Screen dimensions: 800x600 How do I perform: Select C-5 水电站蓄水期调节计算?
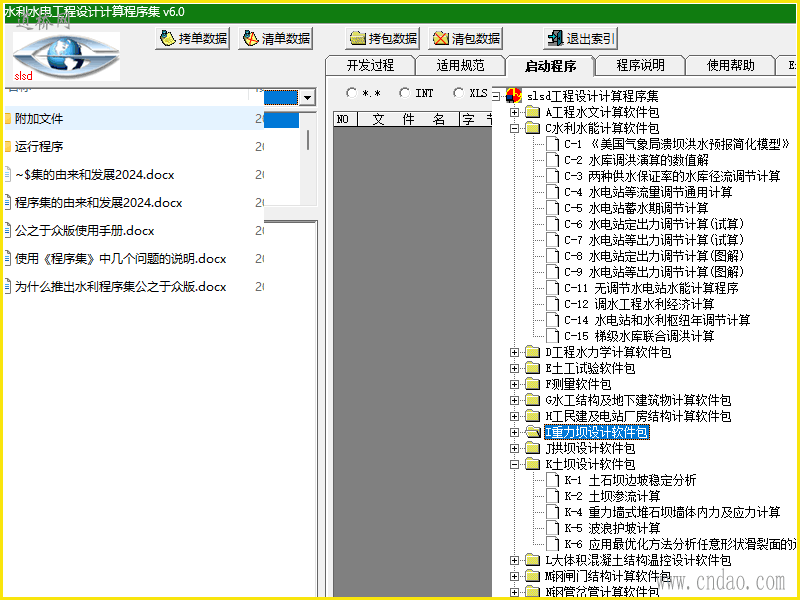click(636, 208)
